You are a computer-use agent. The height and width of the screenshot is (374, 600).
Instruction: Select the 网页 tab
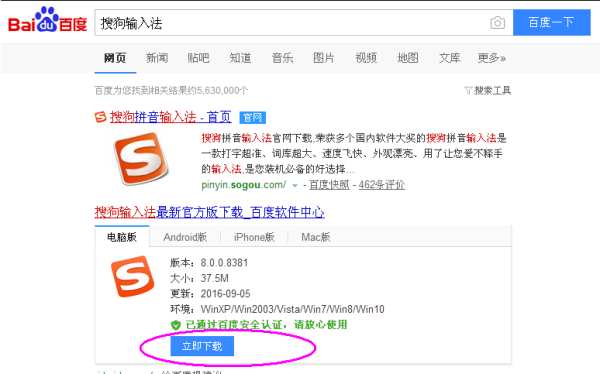pyautogui.click(x=115, y=58)
